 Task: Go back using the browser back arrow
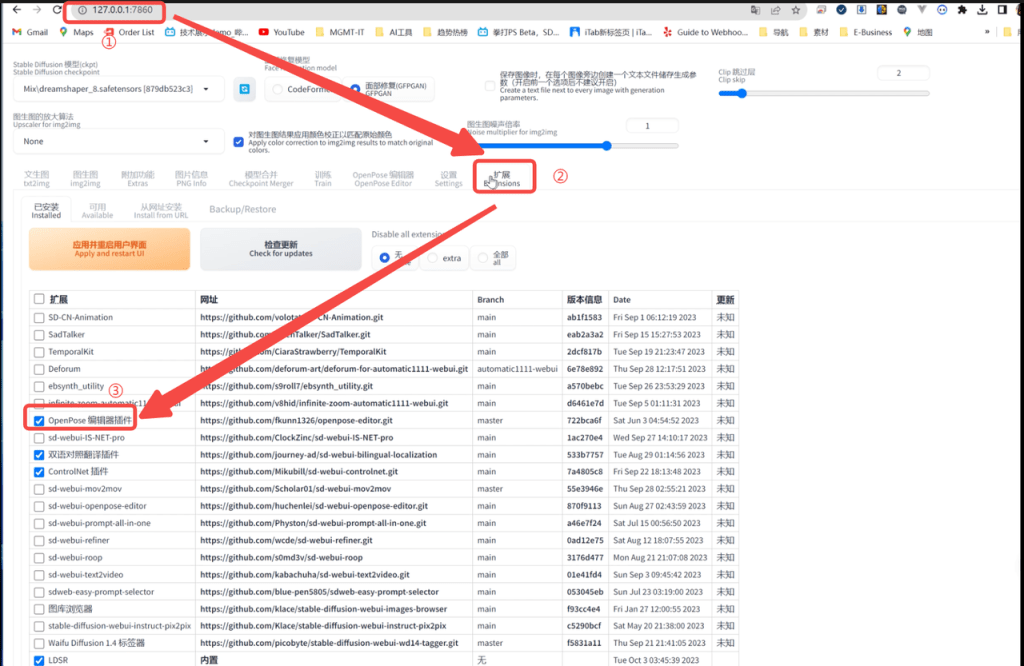(x=17, y=10)
